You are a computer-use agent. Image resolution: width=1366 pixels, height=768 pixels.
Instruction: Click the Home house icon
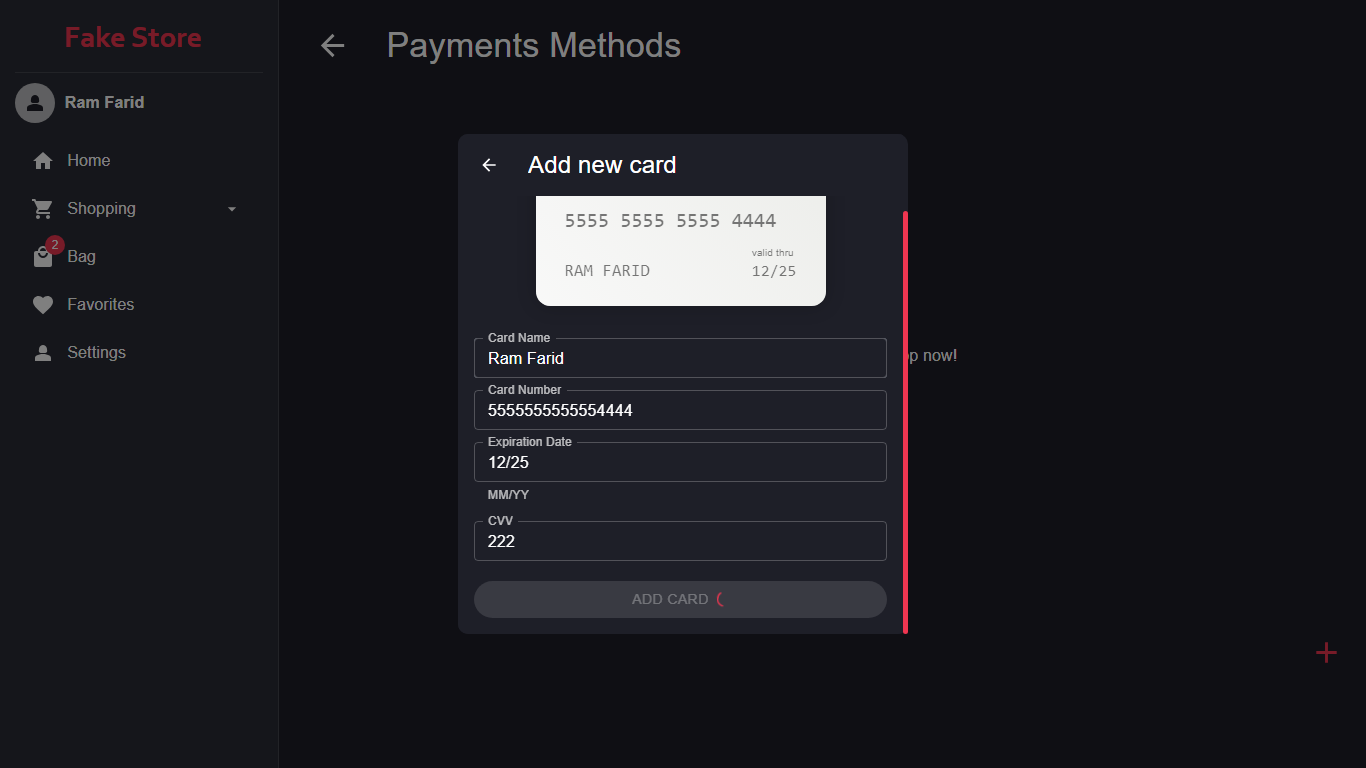coord(43,161)
